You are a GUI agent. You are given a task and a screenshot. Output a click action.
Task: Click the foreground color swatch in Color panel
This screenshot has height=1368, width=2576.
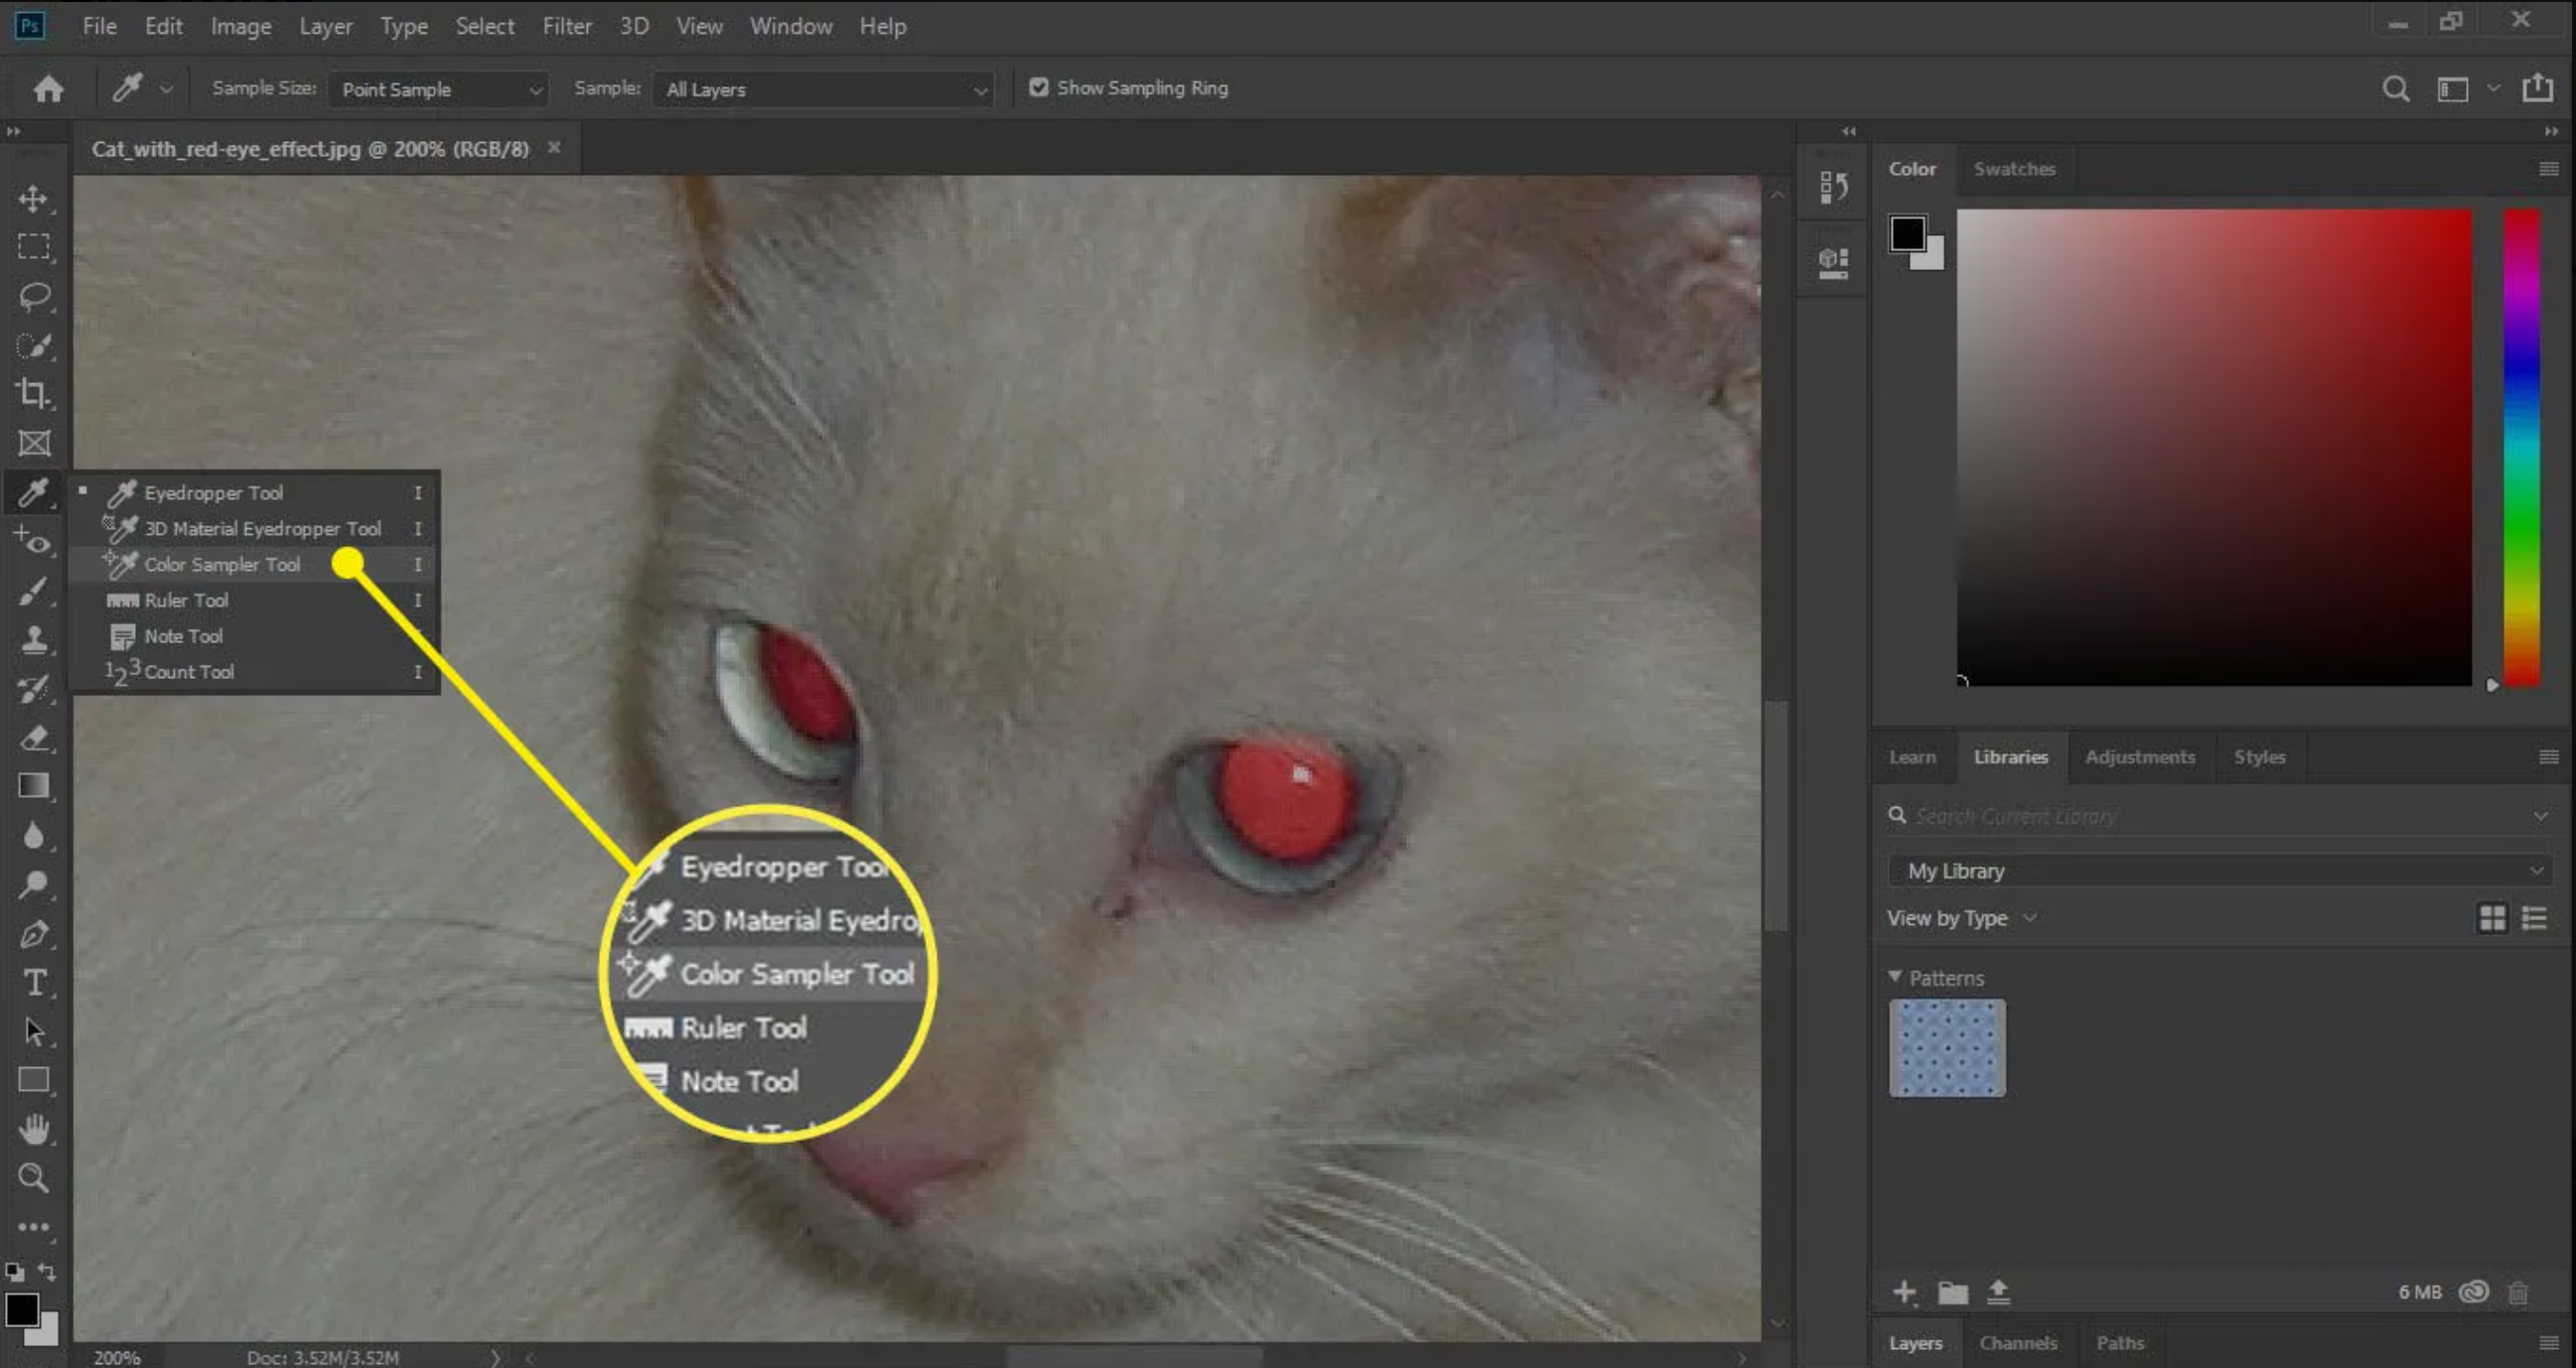1906,233
